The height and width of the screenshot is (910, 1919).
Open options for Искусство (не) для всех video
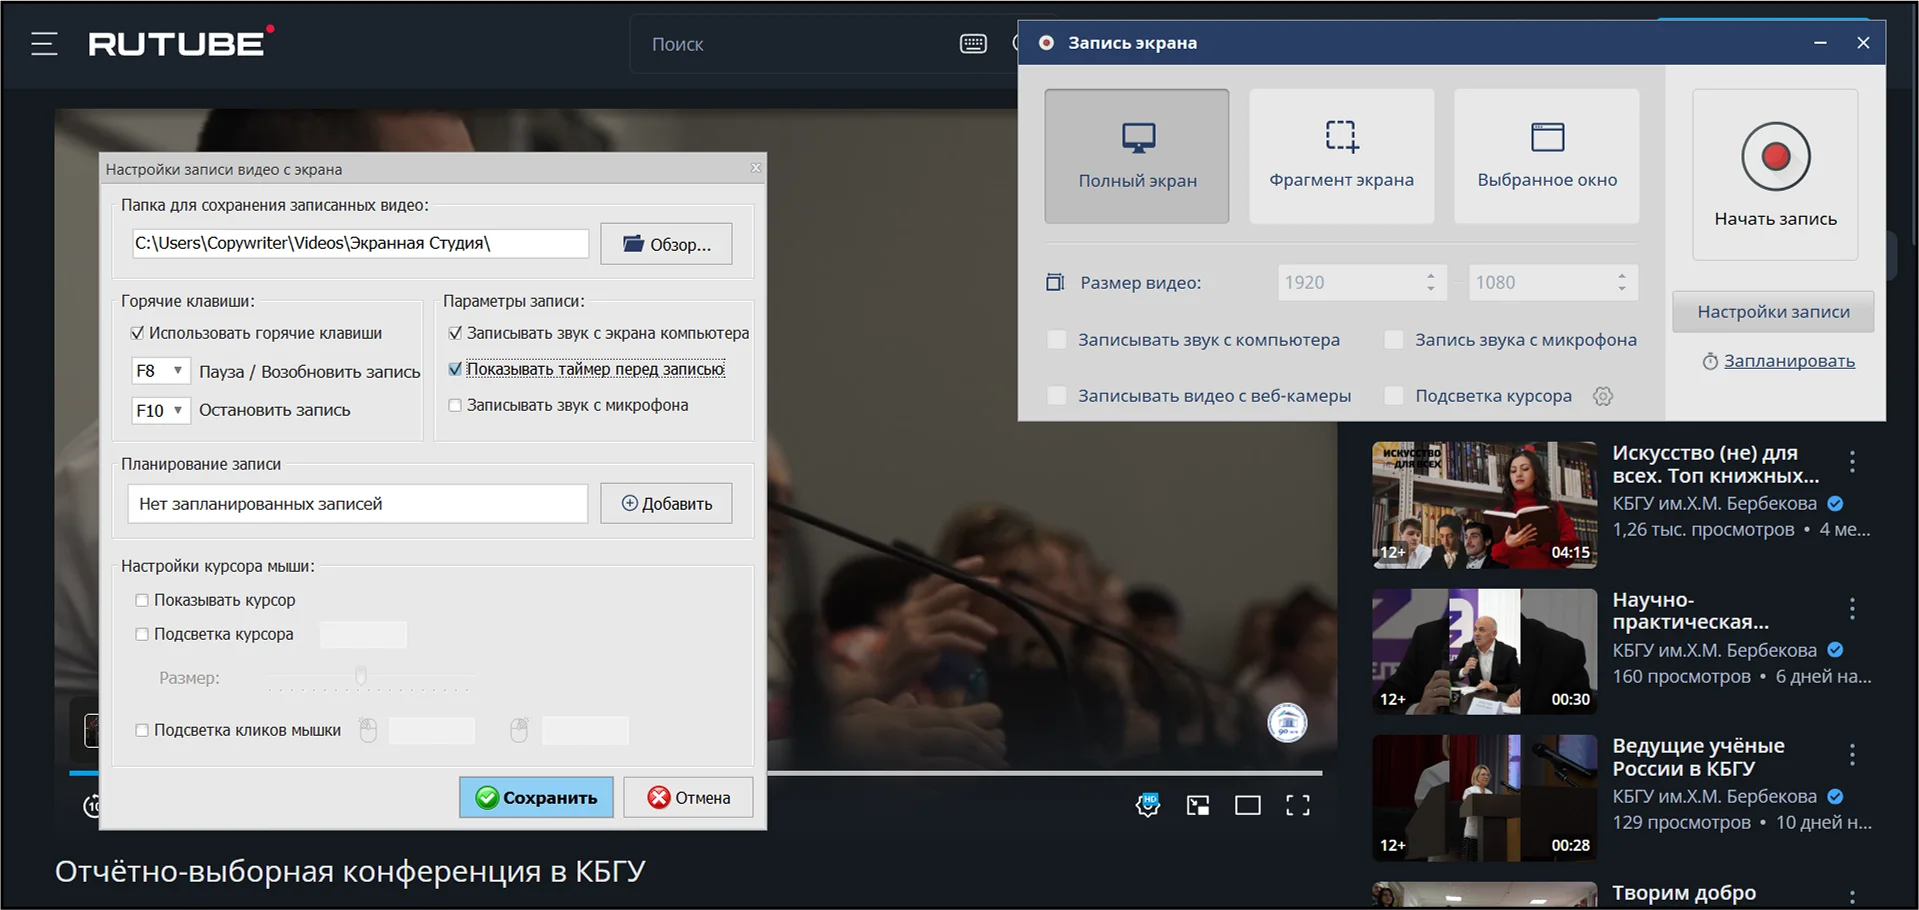[1852, 461]
